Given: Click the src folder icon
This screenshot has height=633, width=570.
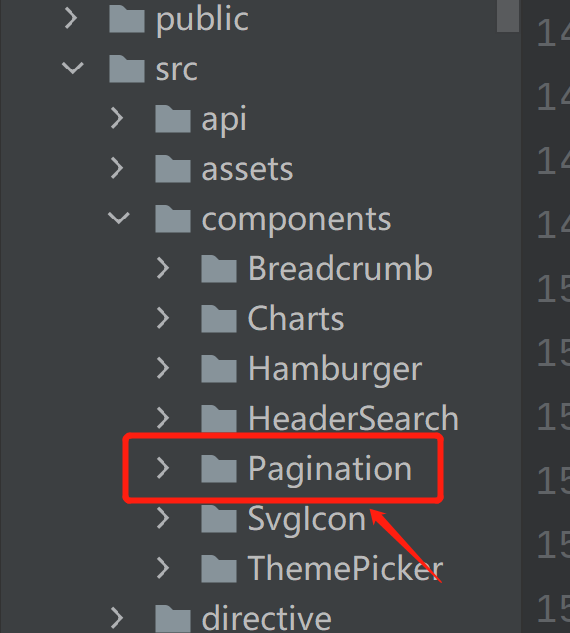Looking at the screenshot, I should pyautogui.click(x=127, y=69).
